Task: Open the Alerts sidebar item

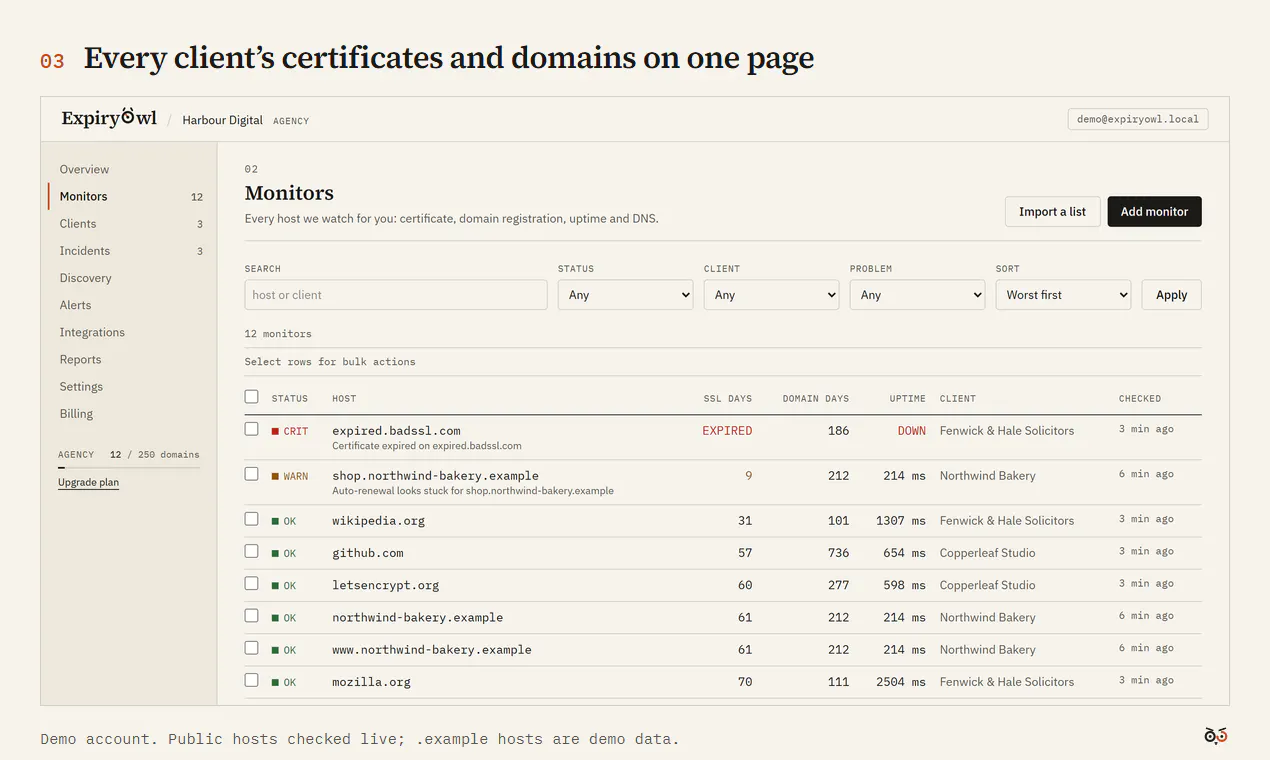Action: (x=75, y=305)
